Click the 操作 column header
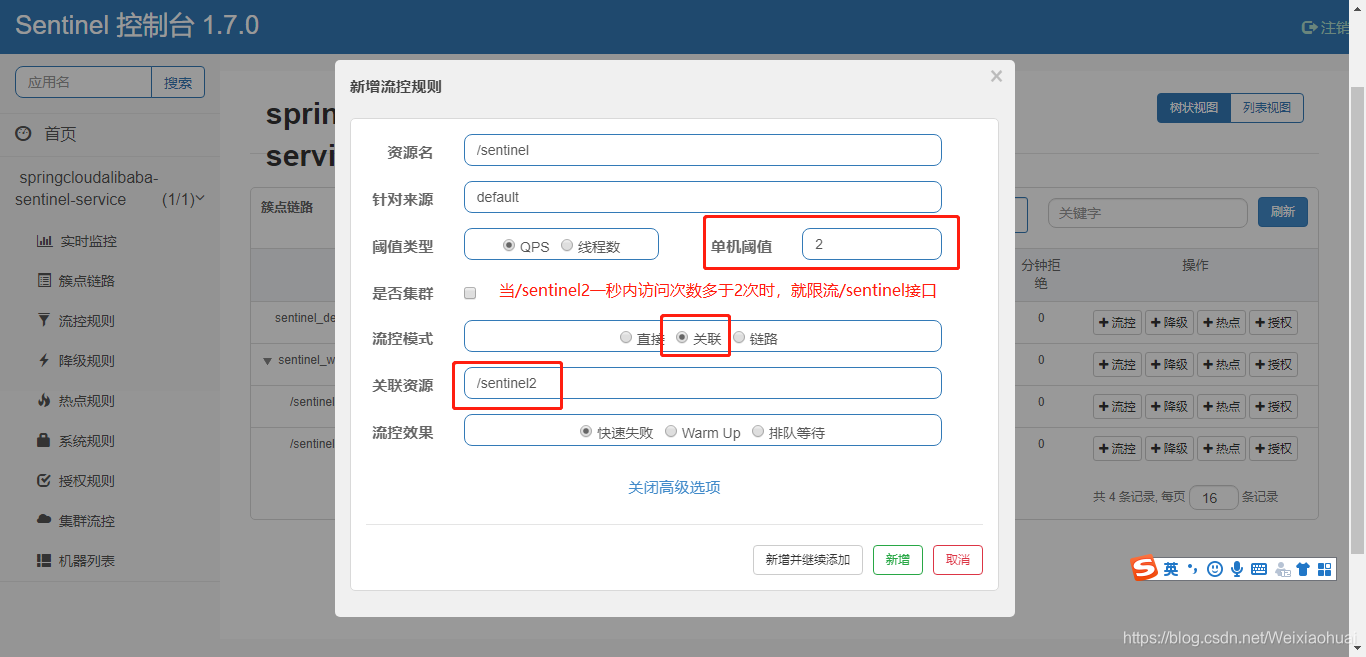The height and width of the screenshot is (657, 1366). point(1195,265)
